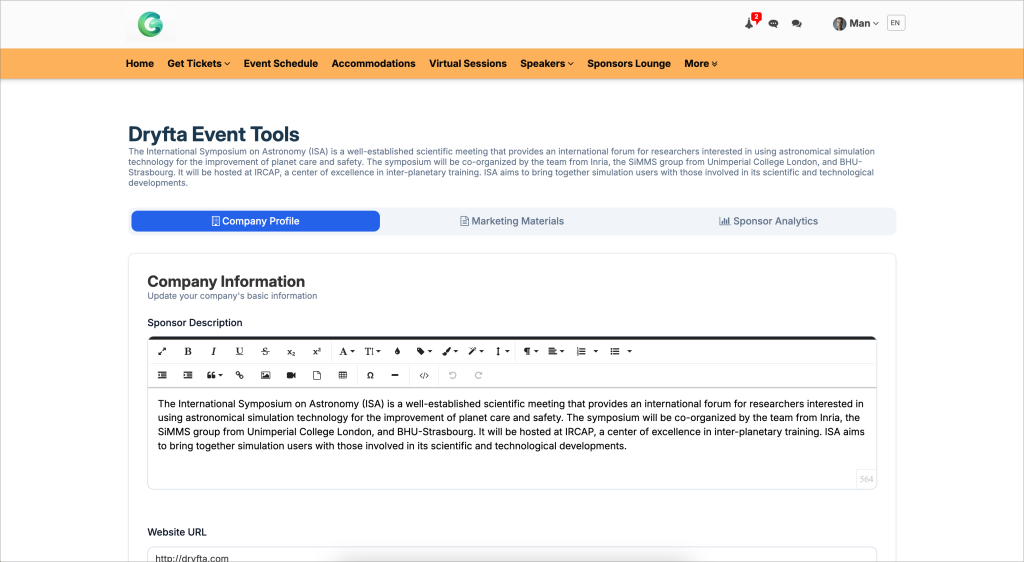Expand the Speakers menu
Image resolution: width=1024 pixels, height=562 pixels.
click(547, 63)
